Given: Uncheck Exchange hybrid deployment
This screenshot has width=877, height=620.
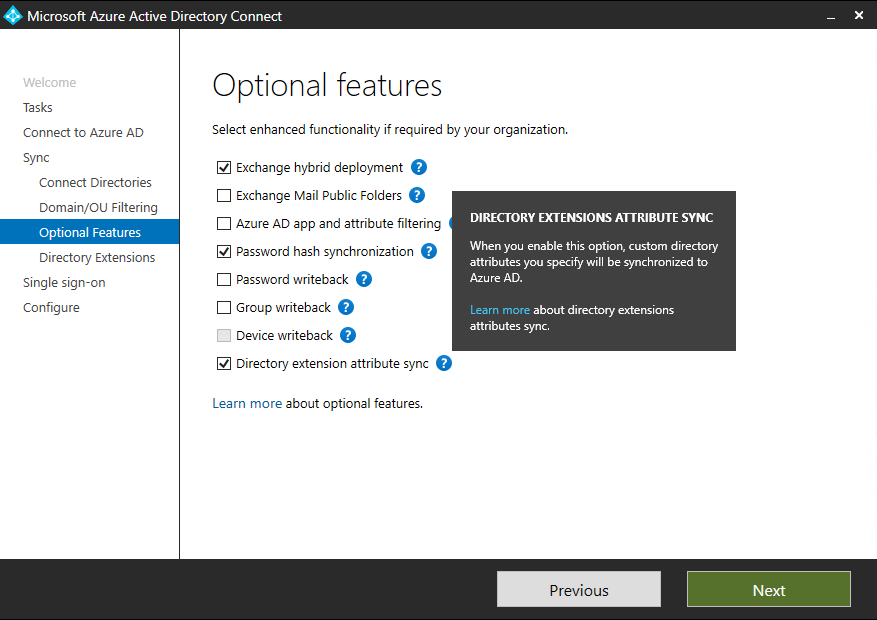Looking at the screenshot, I should (x=224, y=167).
